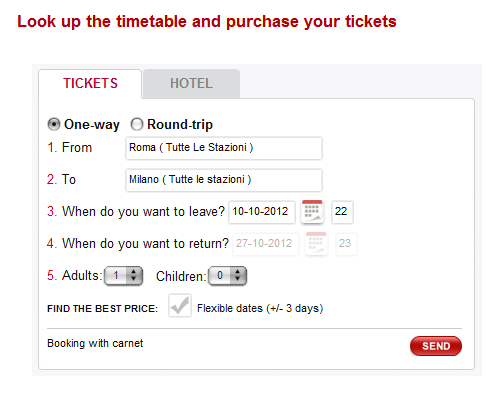Open the Children count dropdown
Viewport: 500px width, 397px height.
(x=227, y=276)
